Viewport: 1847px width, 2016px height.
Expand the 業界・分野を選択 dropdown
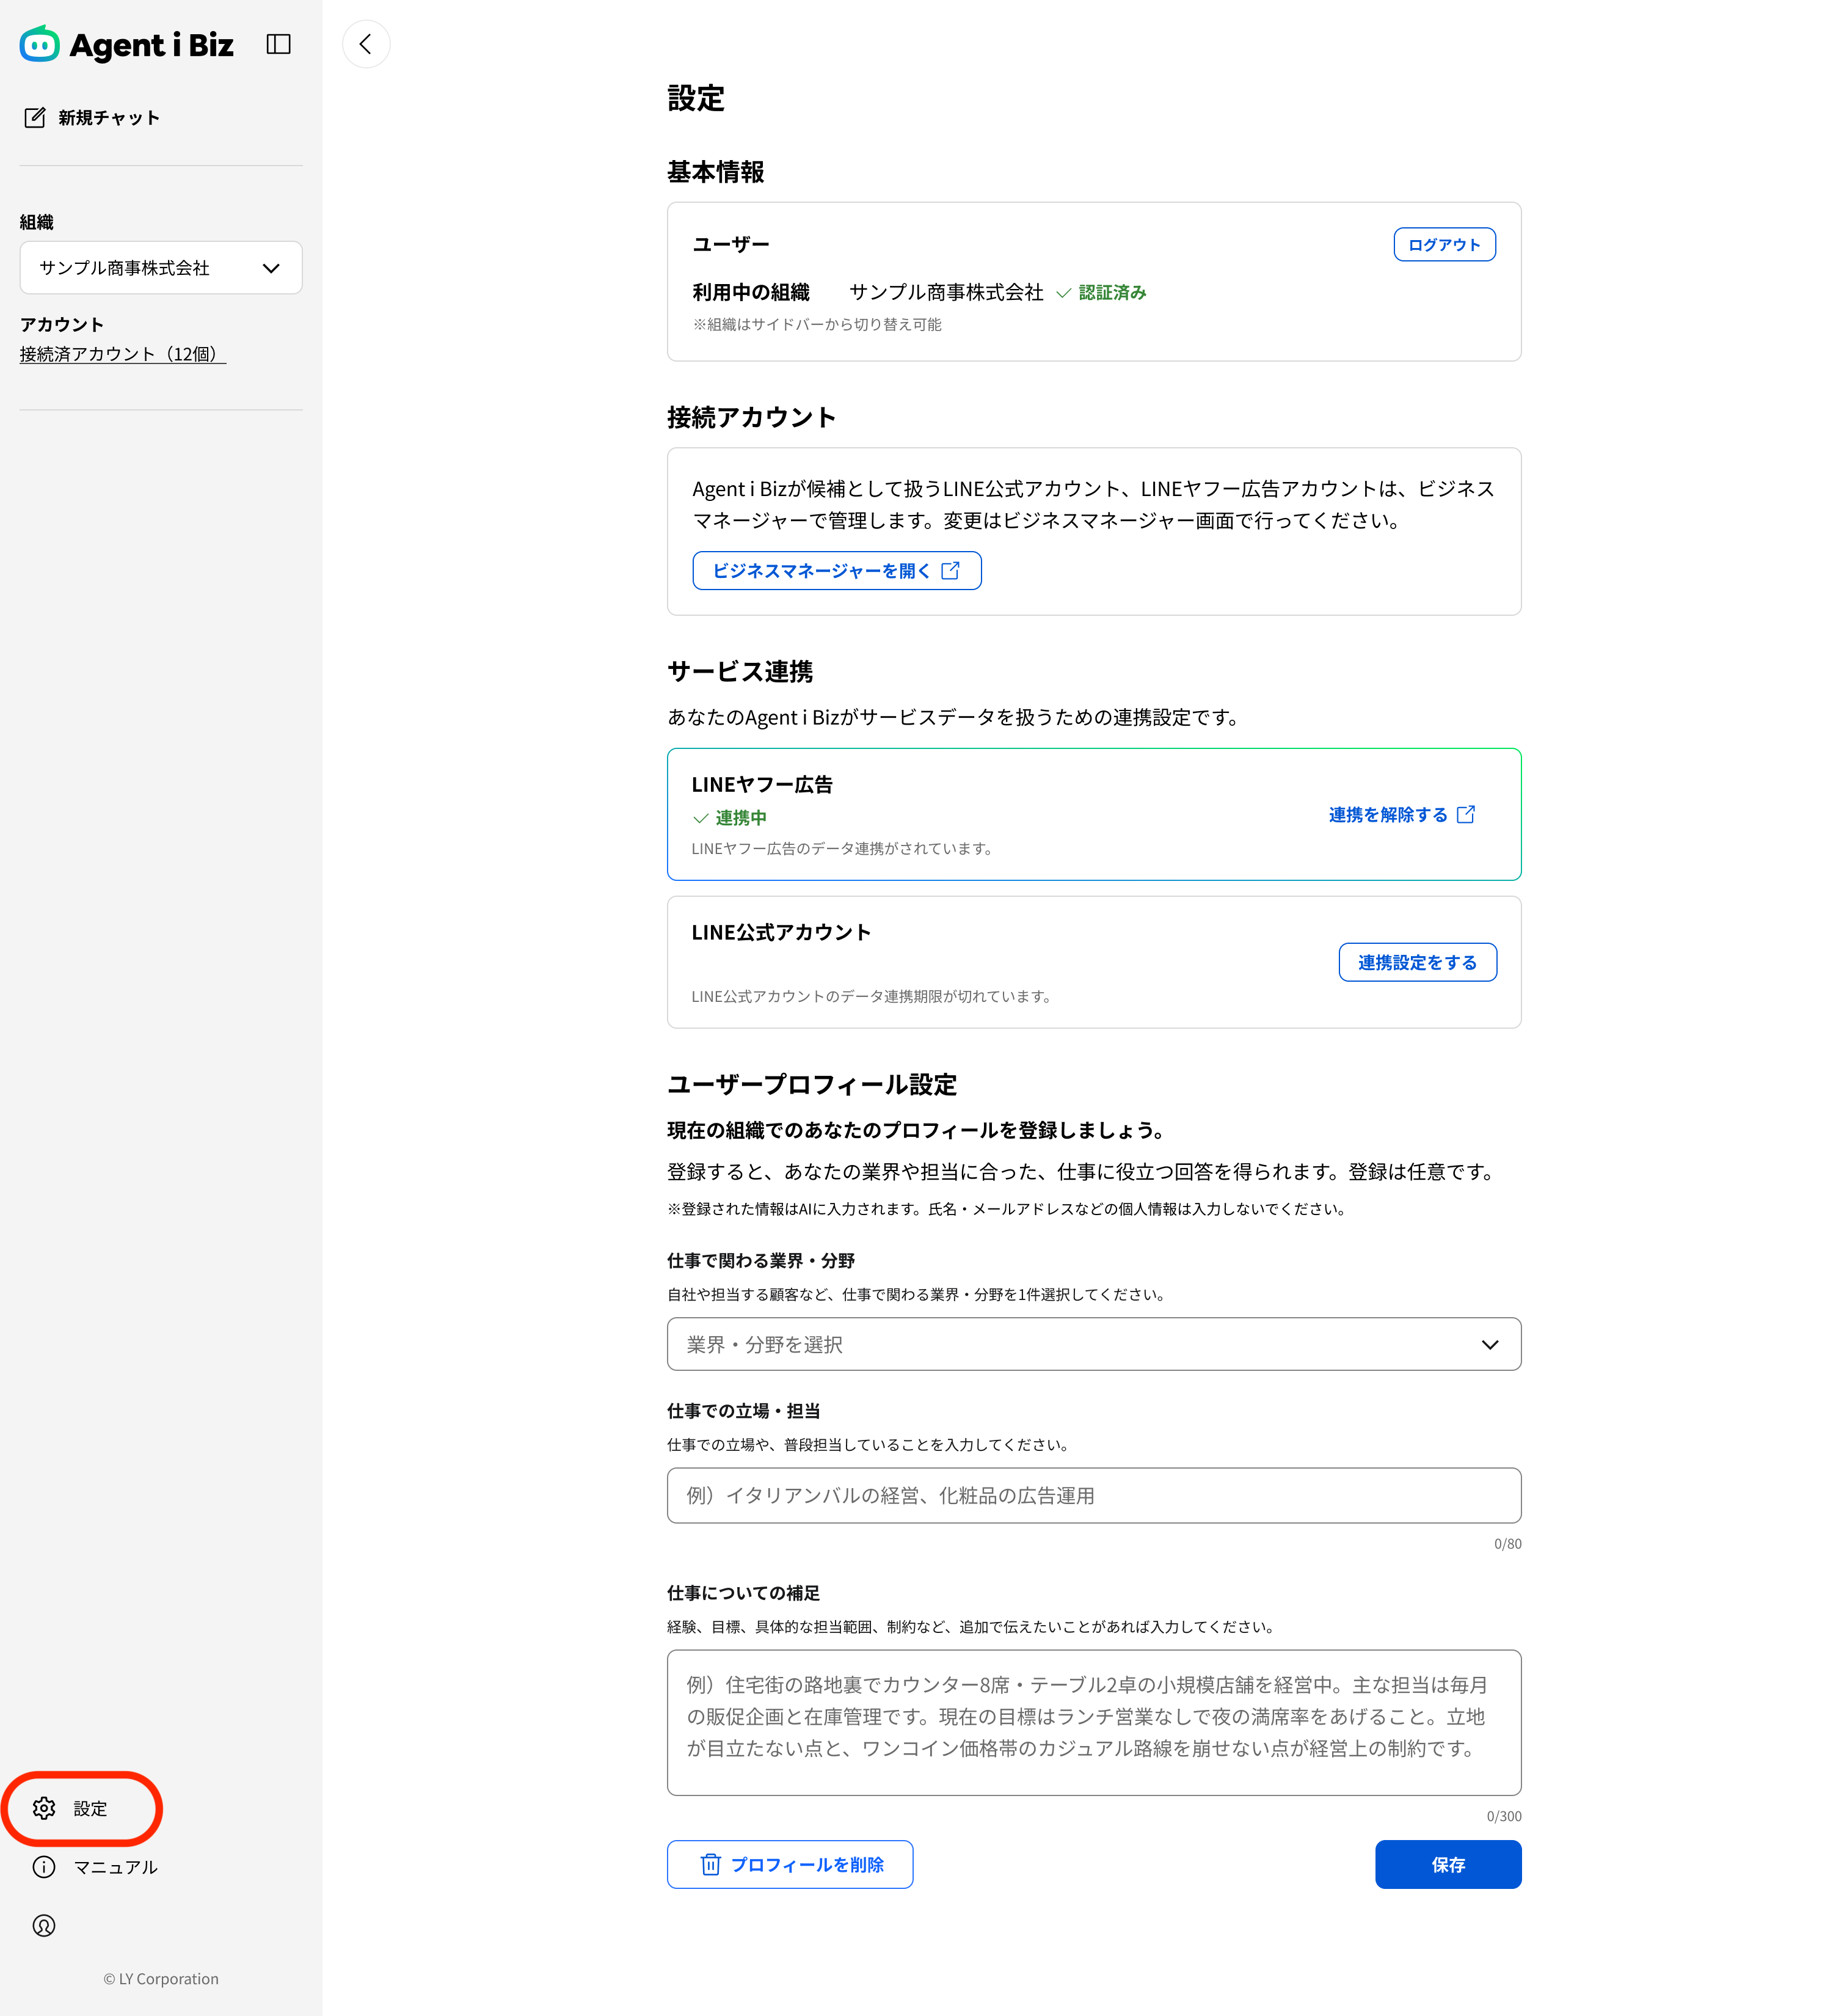(x=1094, y=1344)
